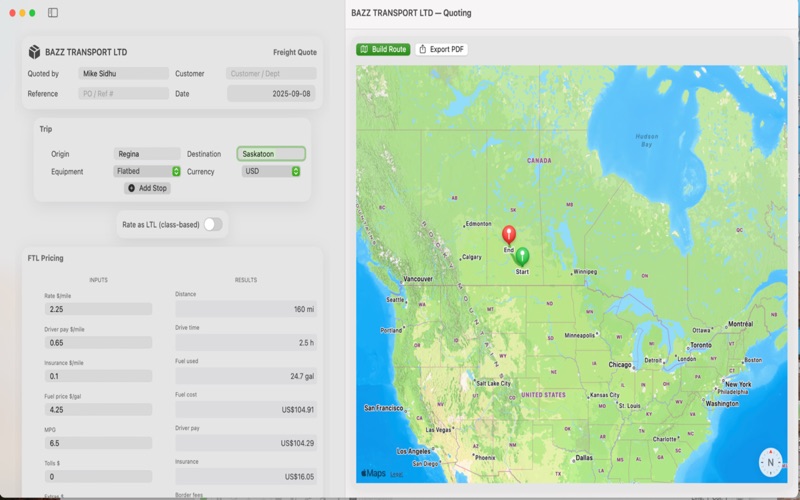This screenshot has width=800, height=500.
Task: Click the Calgary label on map
Action: (471, 257)
